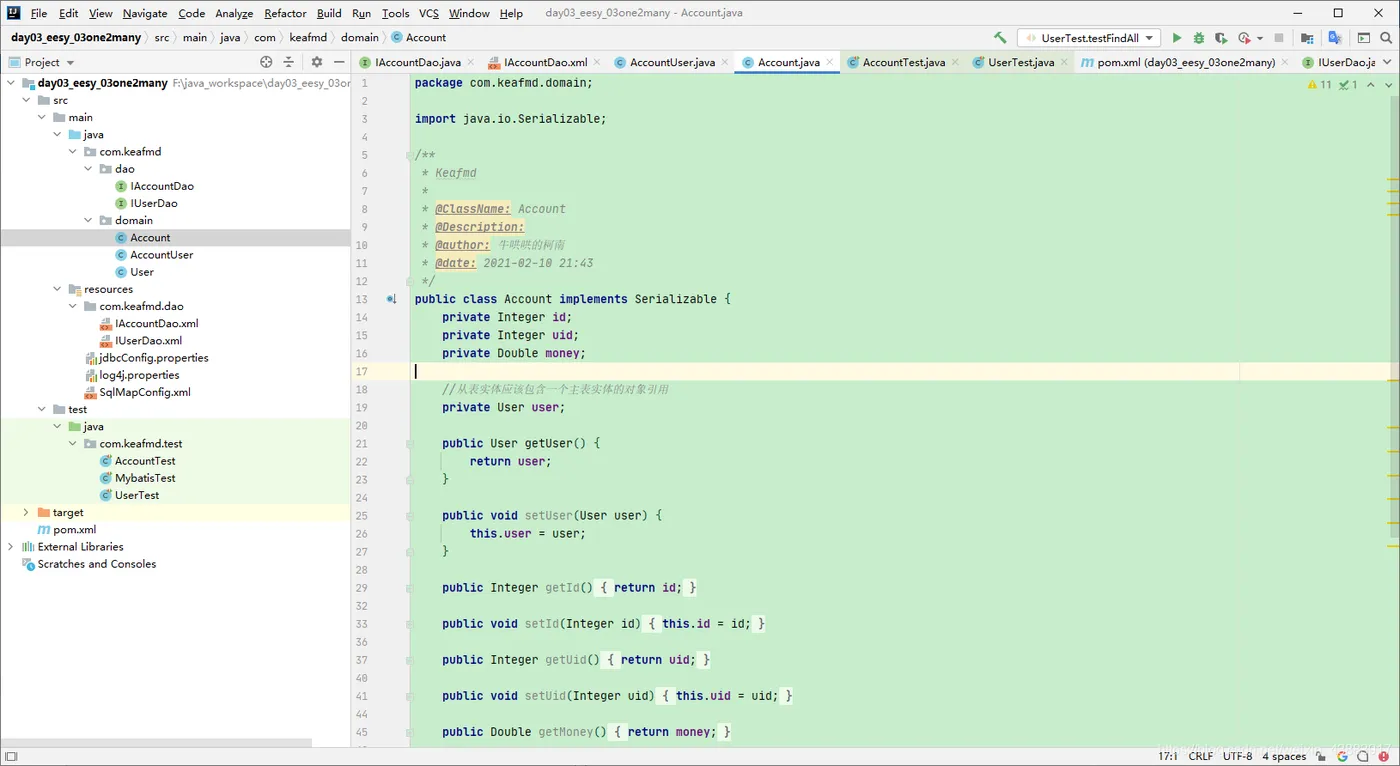Close the AccountUser.java tab
Screen dimensions: 1400x766
tap(723, 62)
